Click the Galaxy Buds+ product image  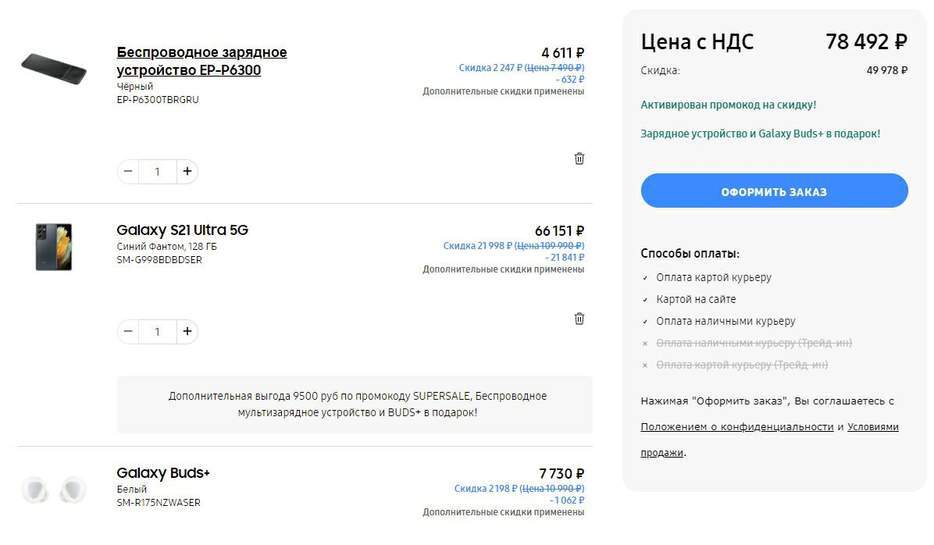coord(54,489)
